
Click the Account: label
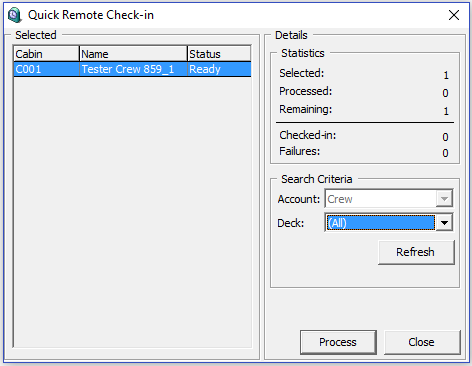tap(299, 199)
